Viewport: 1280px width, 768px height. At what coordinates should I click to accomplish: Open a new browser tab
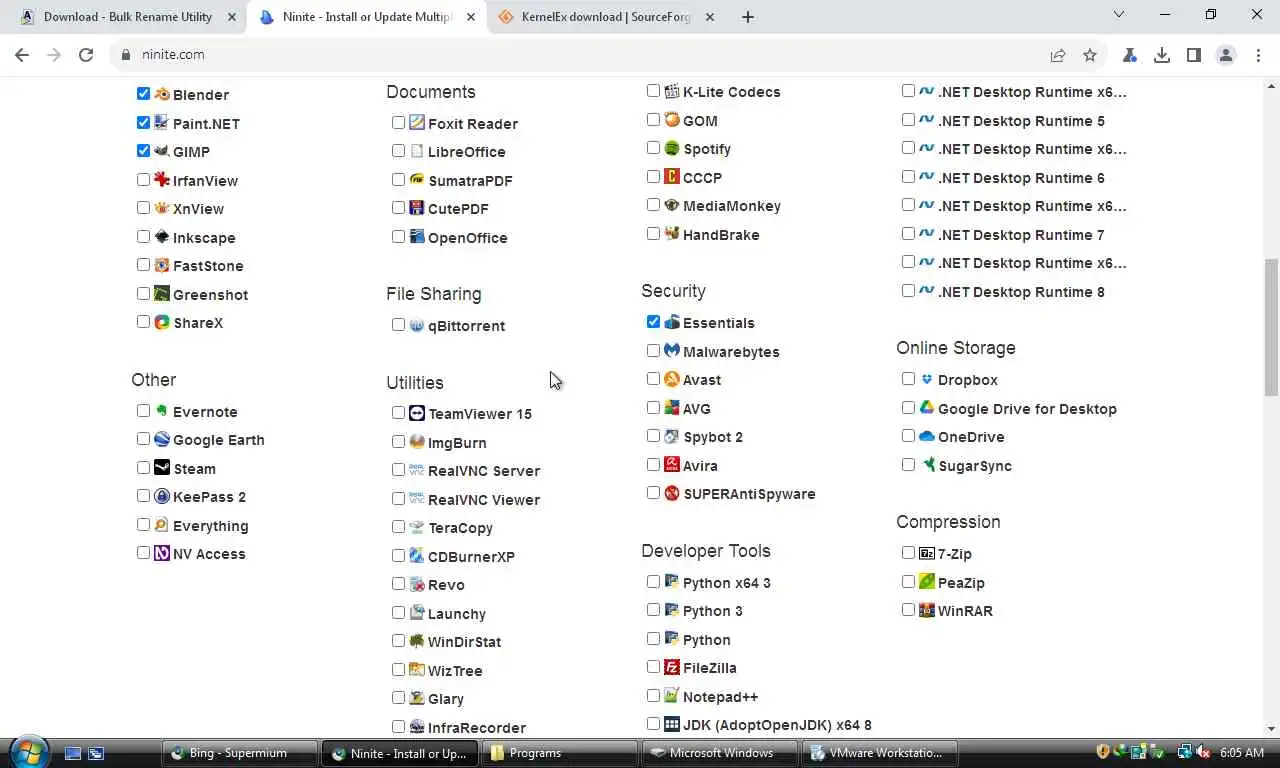point(748,17)
